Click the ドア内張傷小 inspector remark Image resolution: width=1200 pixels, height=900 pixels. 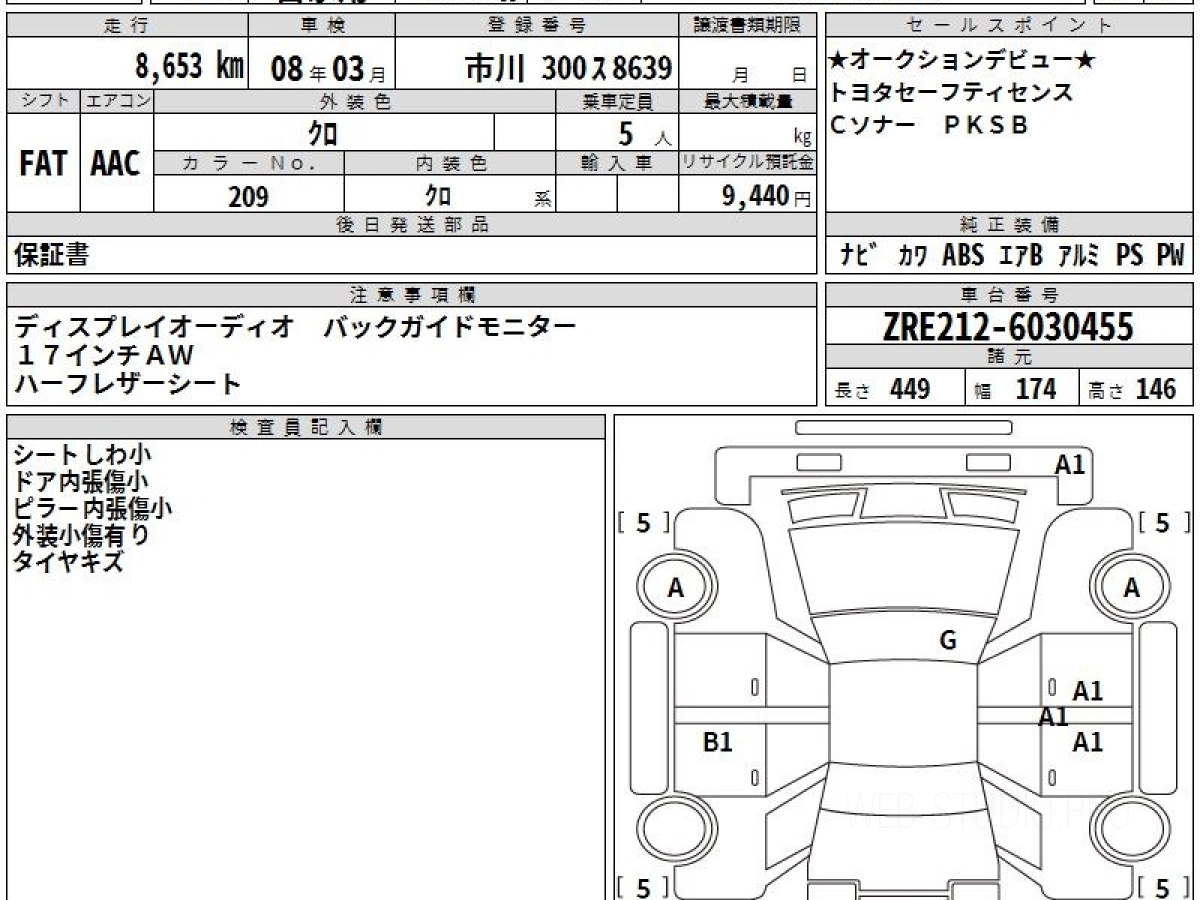[82, 482]
